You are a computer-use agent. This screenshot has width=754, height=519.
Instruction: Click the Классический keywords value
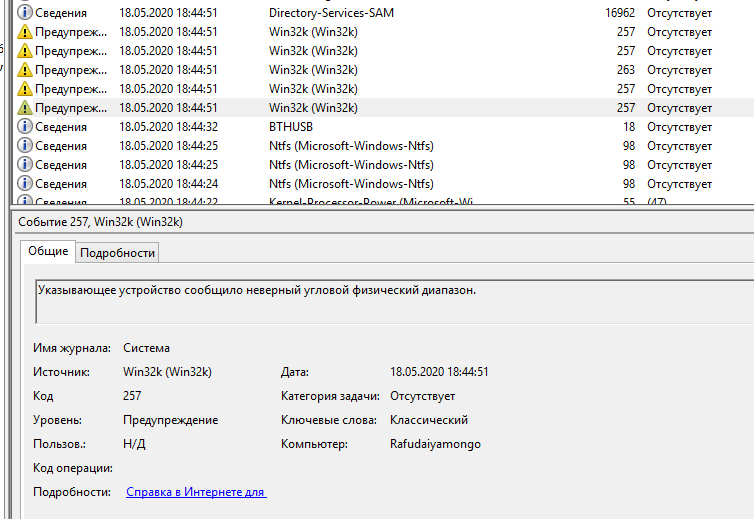(x=428, y=420)
